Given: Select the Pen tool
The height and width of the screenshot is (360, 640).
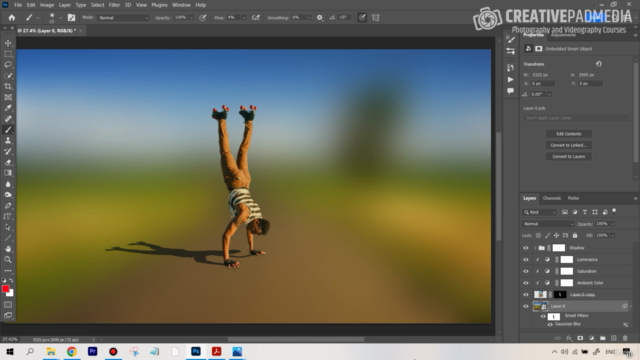Looking at the screenshot, I should pyautogui.click(x=8, y=206).
